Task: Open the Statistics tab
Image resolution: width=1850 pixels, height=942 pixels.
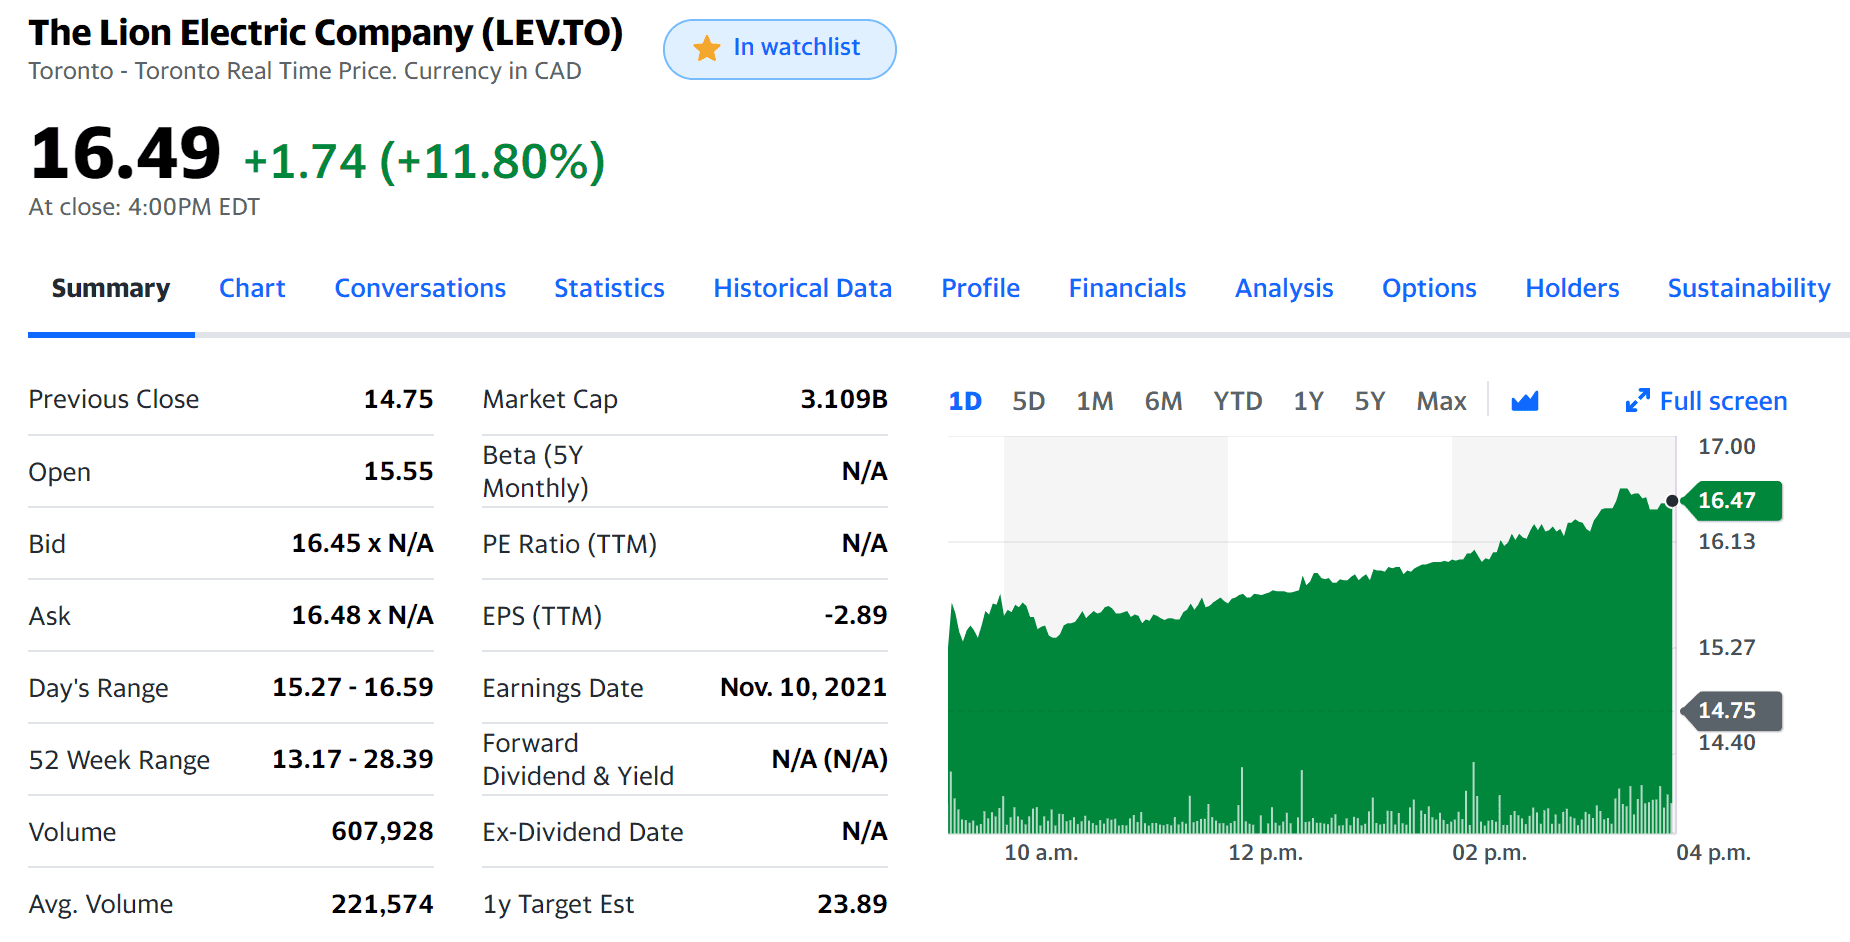Action: (609, 288)
